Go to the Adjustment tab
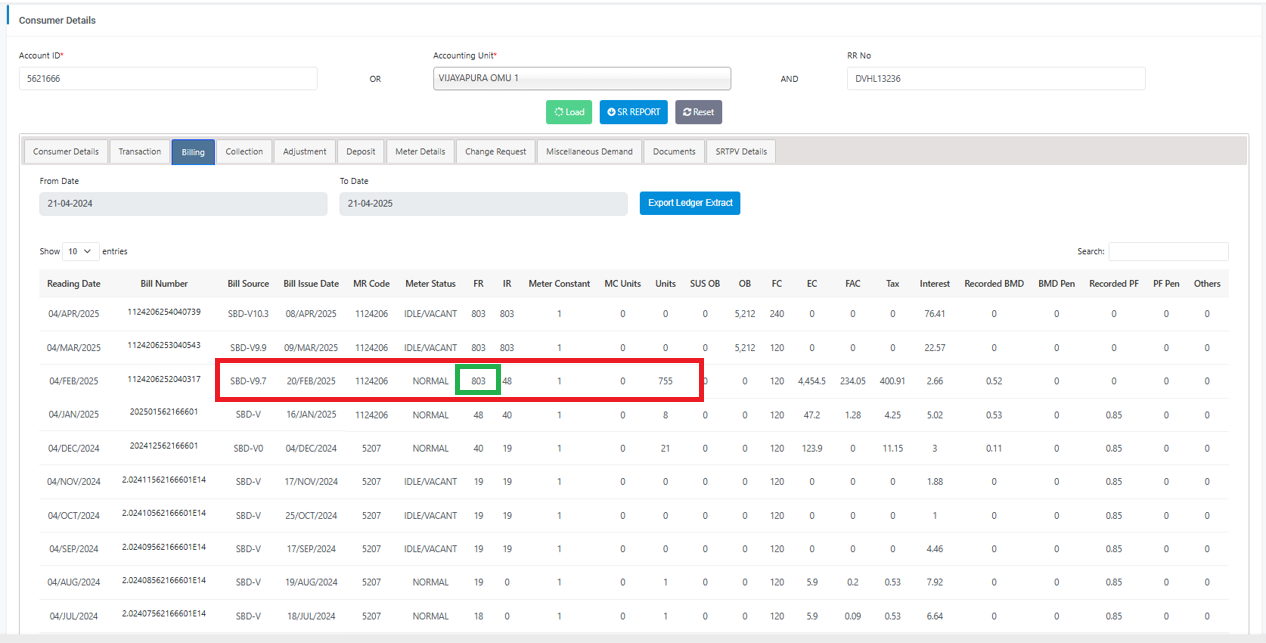Screen dimensions: 1266x643 pos(304,152)
